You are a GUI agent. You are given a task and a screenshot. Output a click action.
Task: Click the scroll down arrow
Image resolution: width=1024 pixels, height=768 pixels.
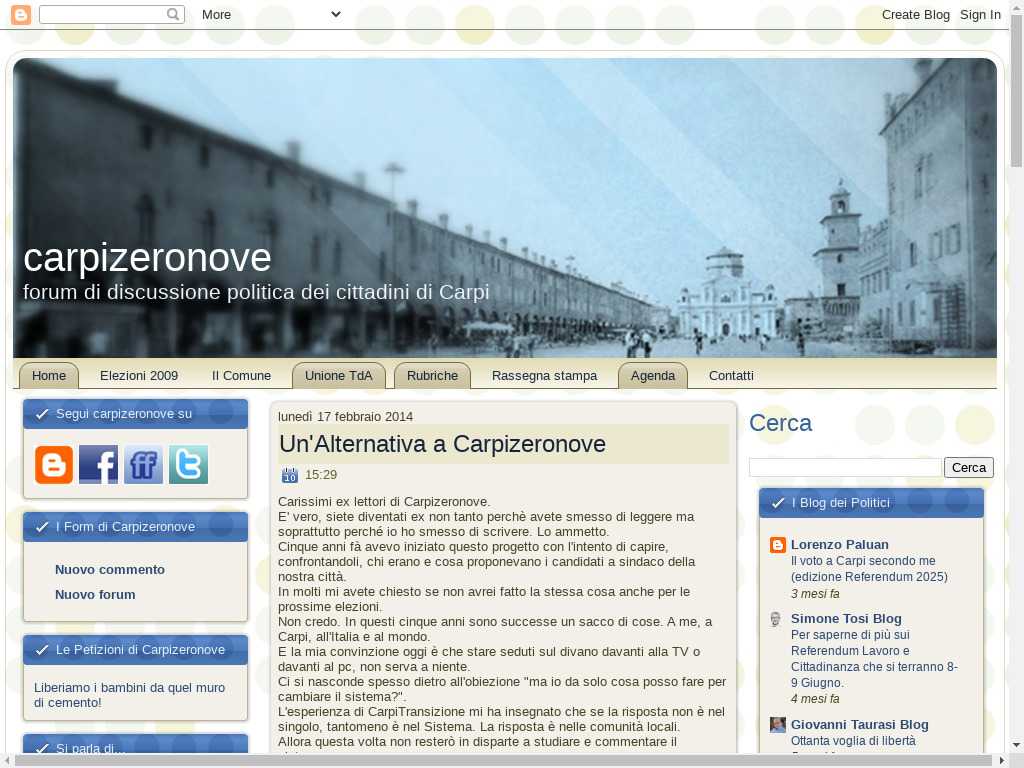tap(1016, 744)
